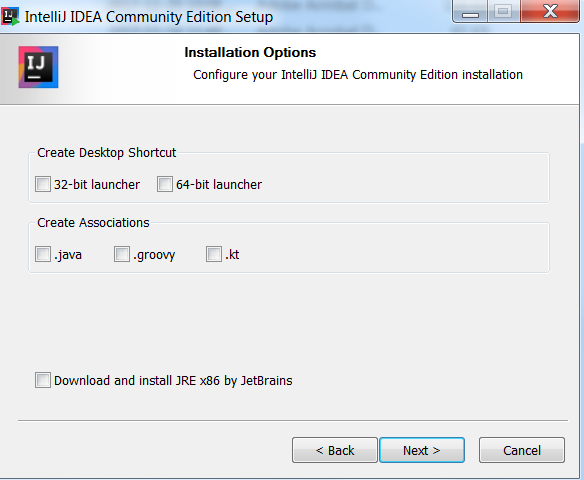The image size is (584, 480).
Task: Check the 64-bit launcher shortcut option
Action: [x=165, y=184]
